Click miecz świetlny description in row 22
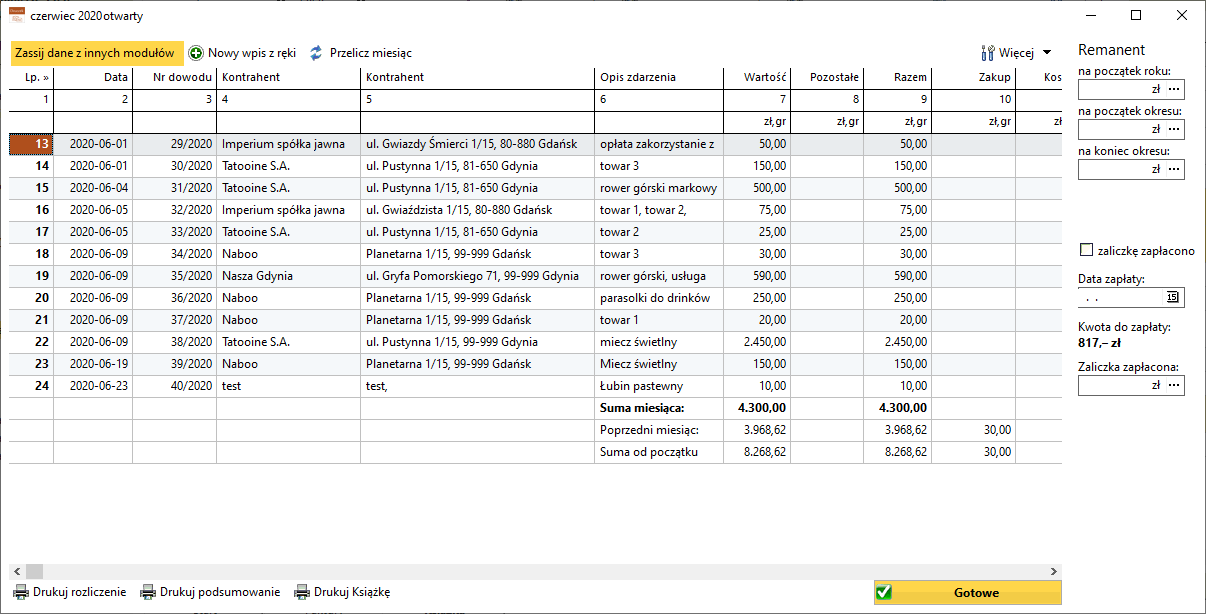 click(659, 342)
